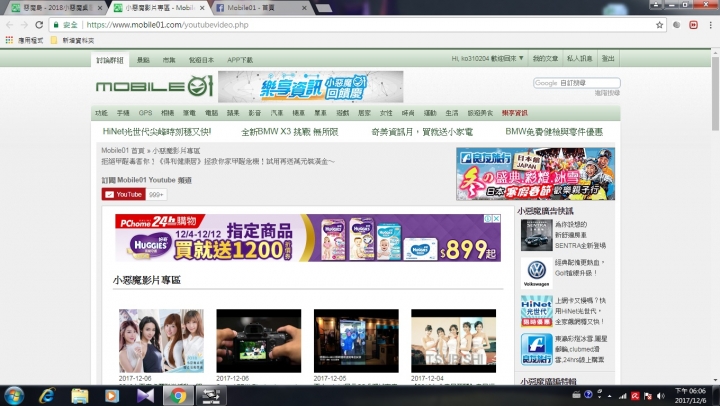This screenshot has height=406, width=720.
Task: Click the Mobile01 logo
Action: pyautogui.click(x=155, y=86)
